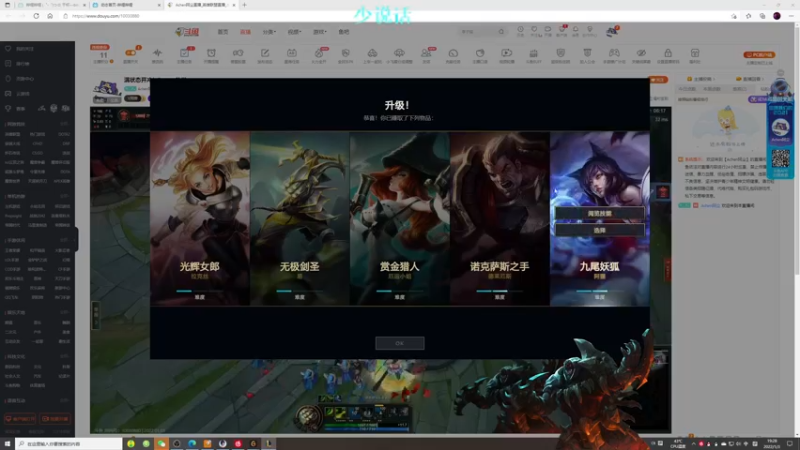800x450 pixels.
Task: Open the two-people fans toolbar icon
Action: coord(426,53)
